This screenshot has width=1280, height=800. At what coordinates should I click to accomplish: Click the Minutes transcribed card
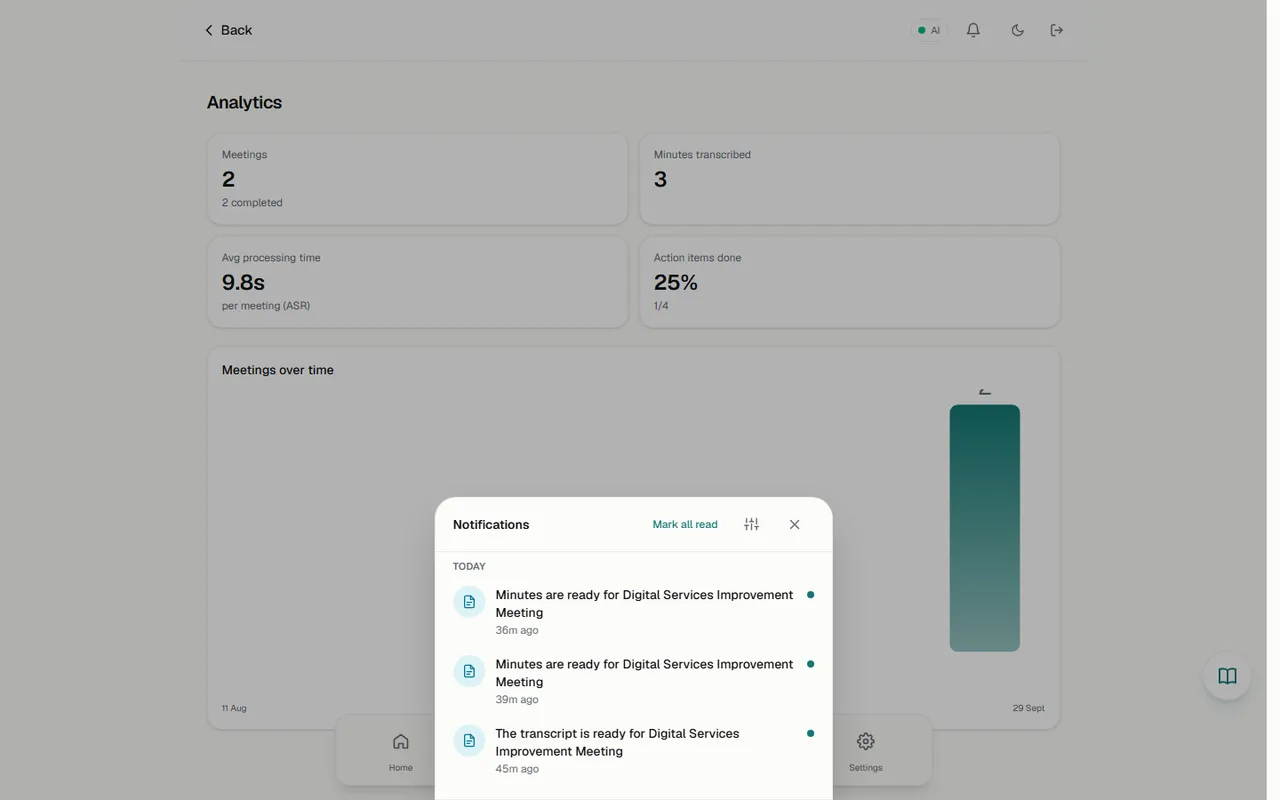tap(849, 179)
